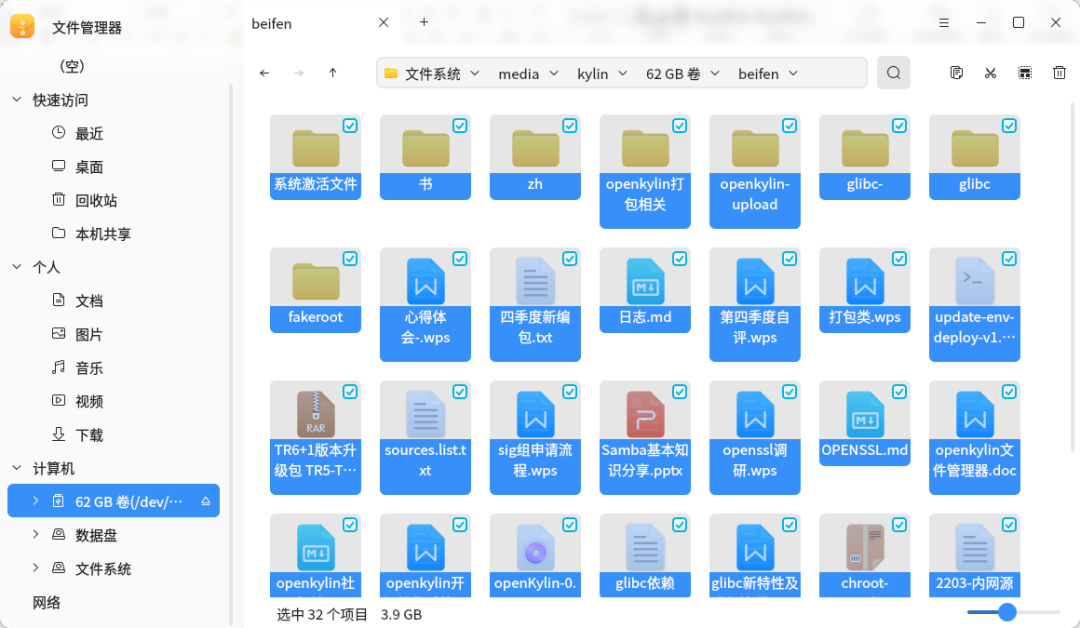Select the glibc- folder icon
This screenshot has width=1080, height=628.
point(864,147)
